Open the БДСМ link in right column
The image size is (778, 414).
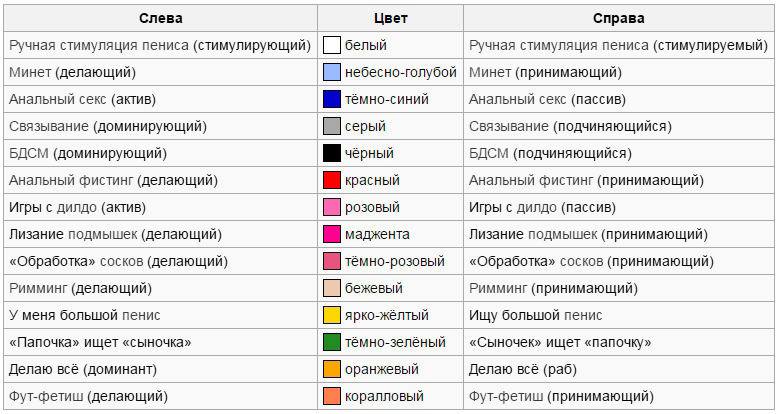point(489,153)
